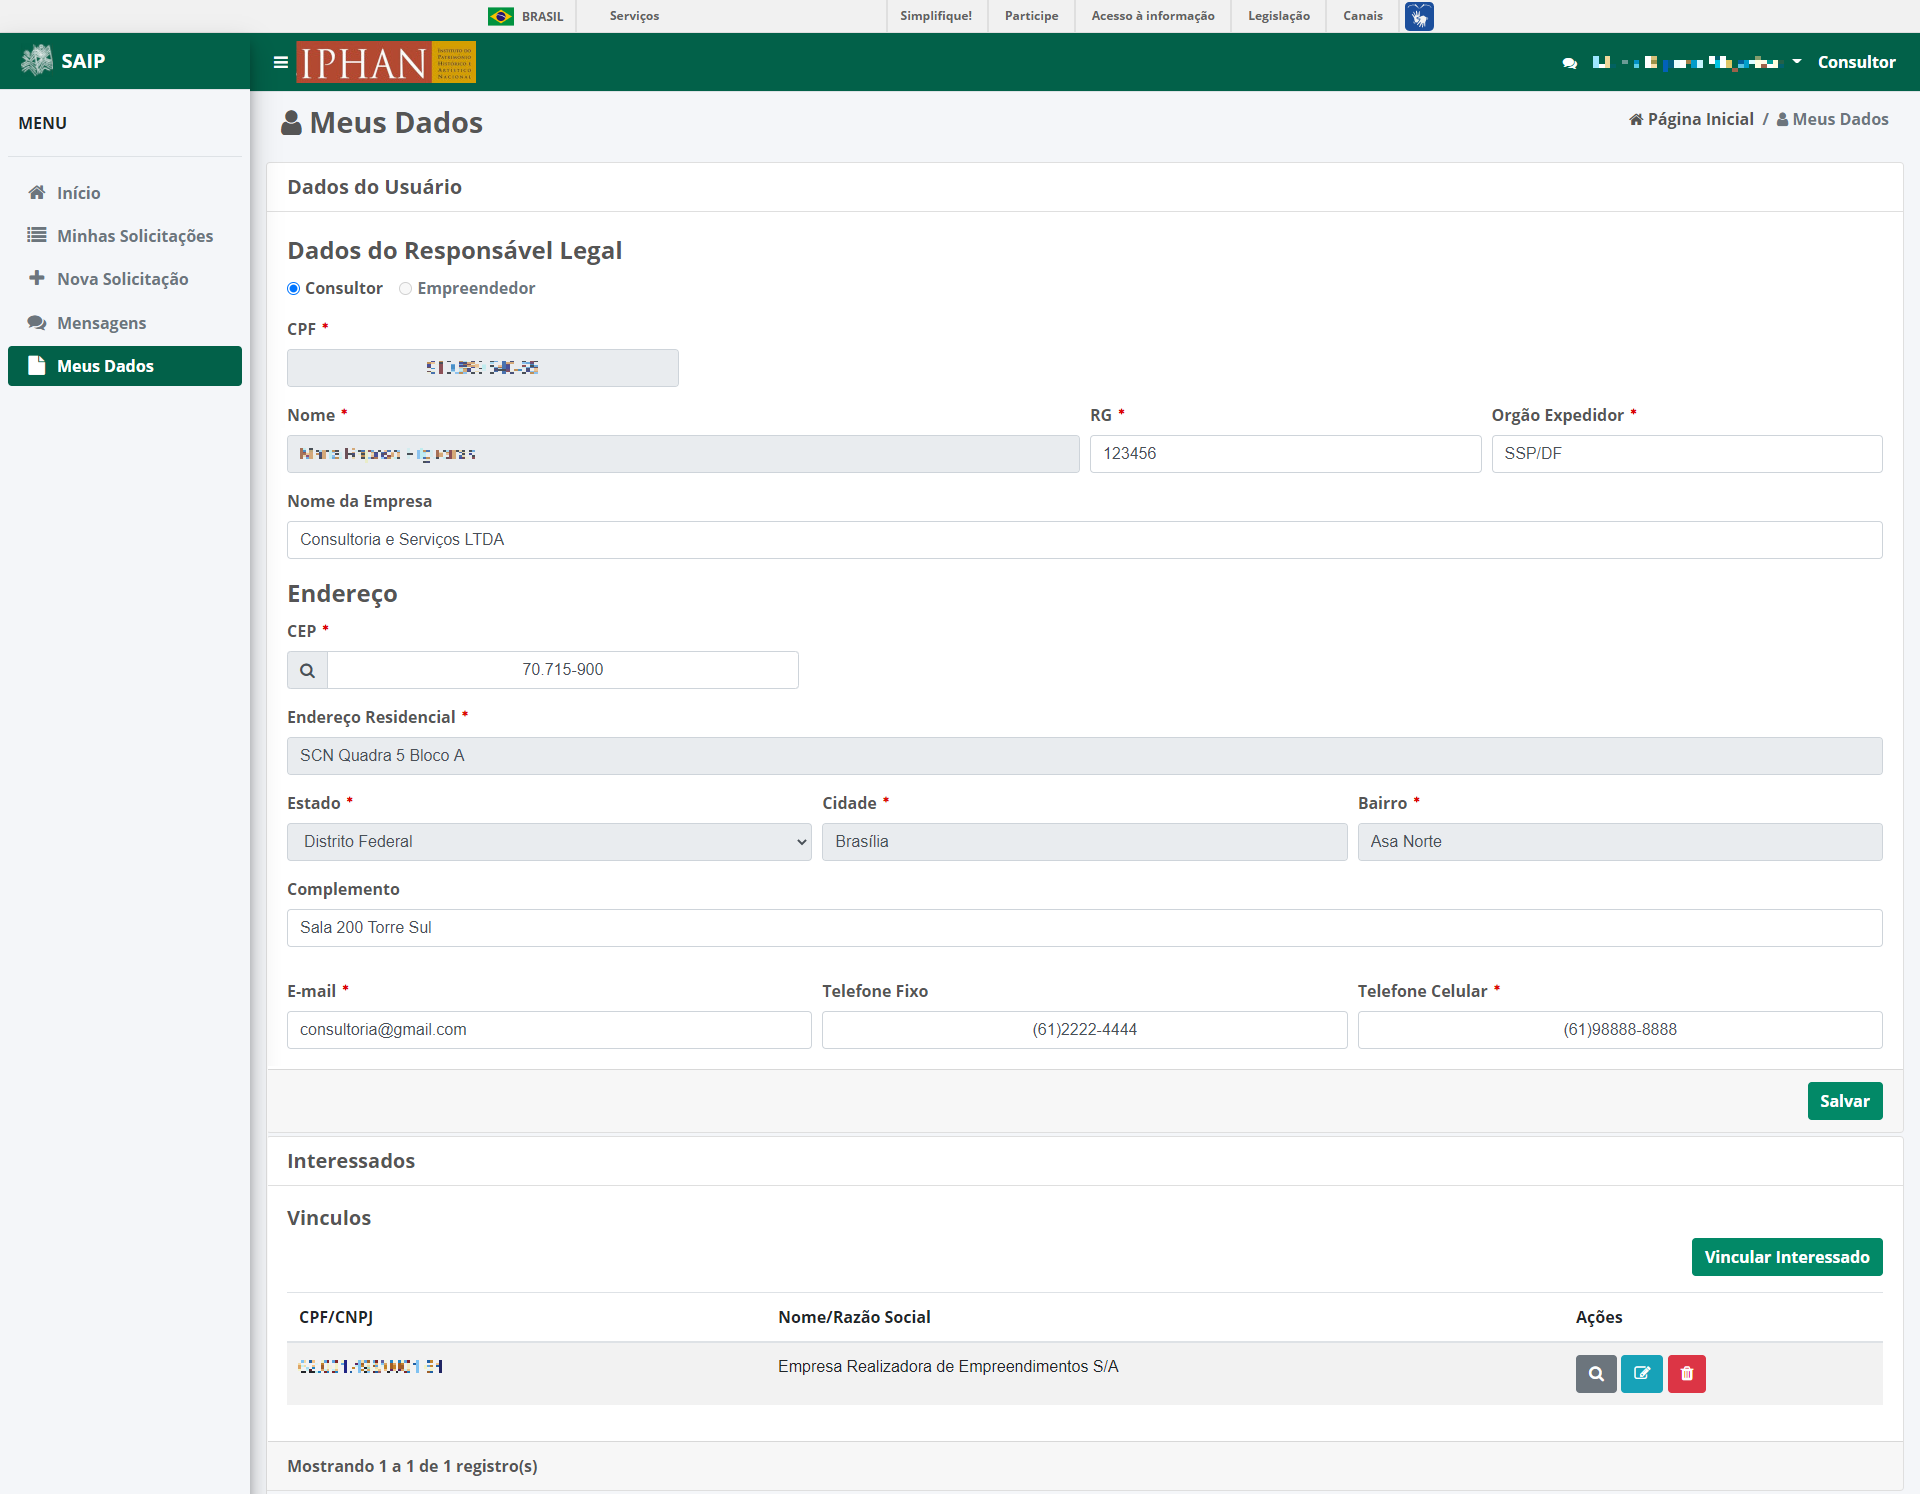
Task: Select the Empreendedor radio button
Action: 405,289
